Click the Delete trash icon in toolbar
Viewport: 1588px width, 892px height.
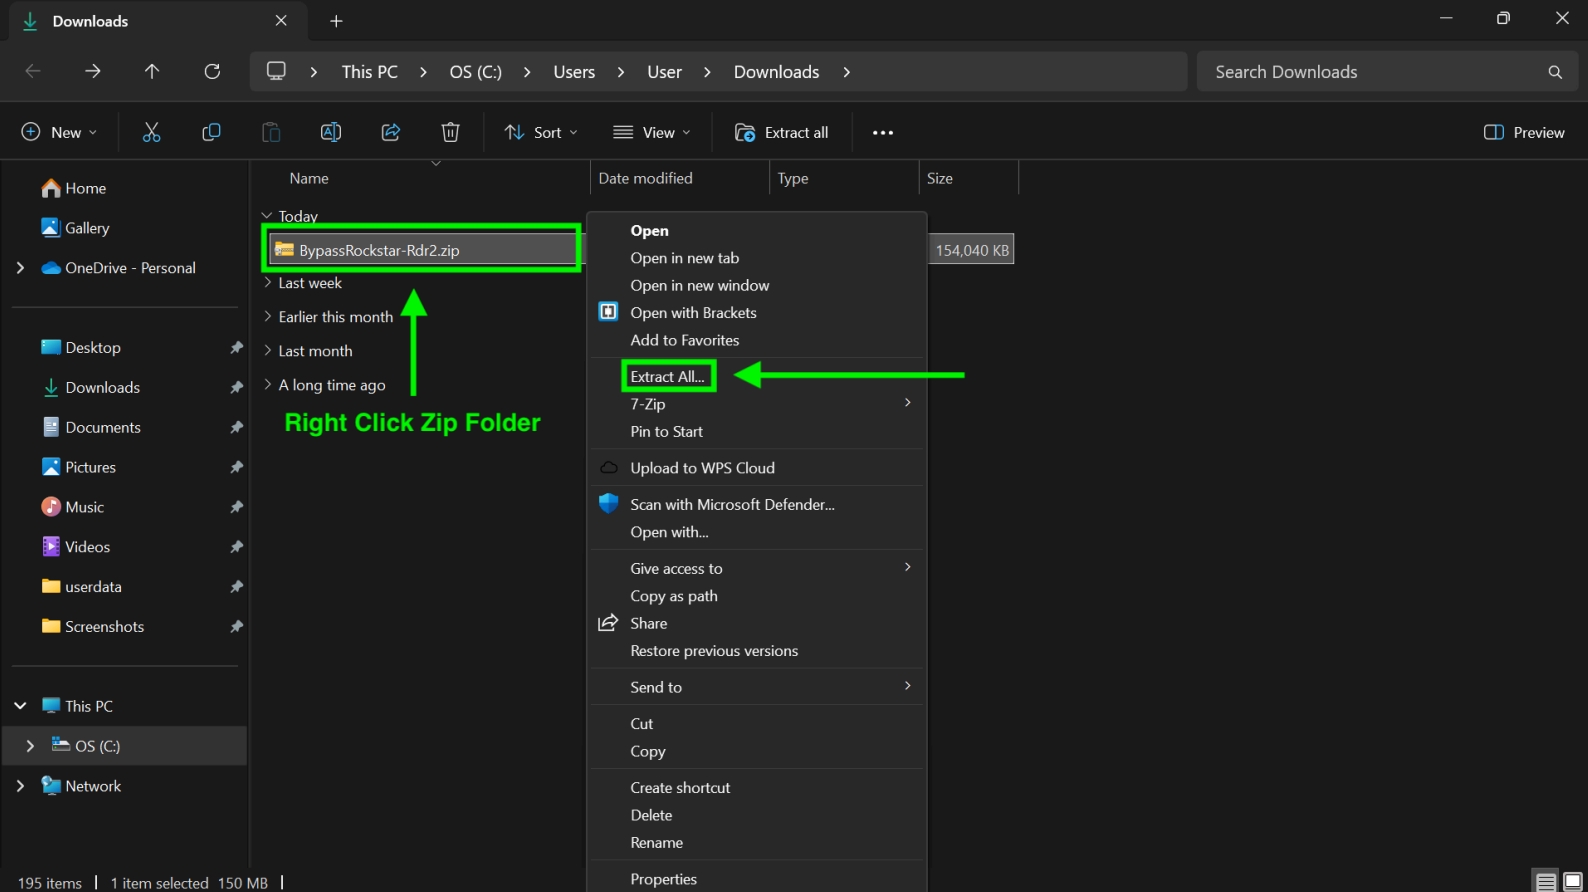click(x=451, y=132)
